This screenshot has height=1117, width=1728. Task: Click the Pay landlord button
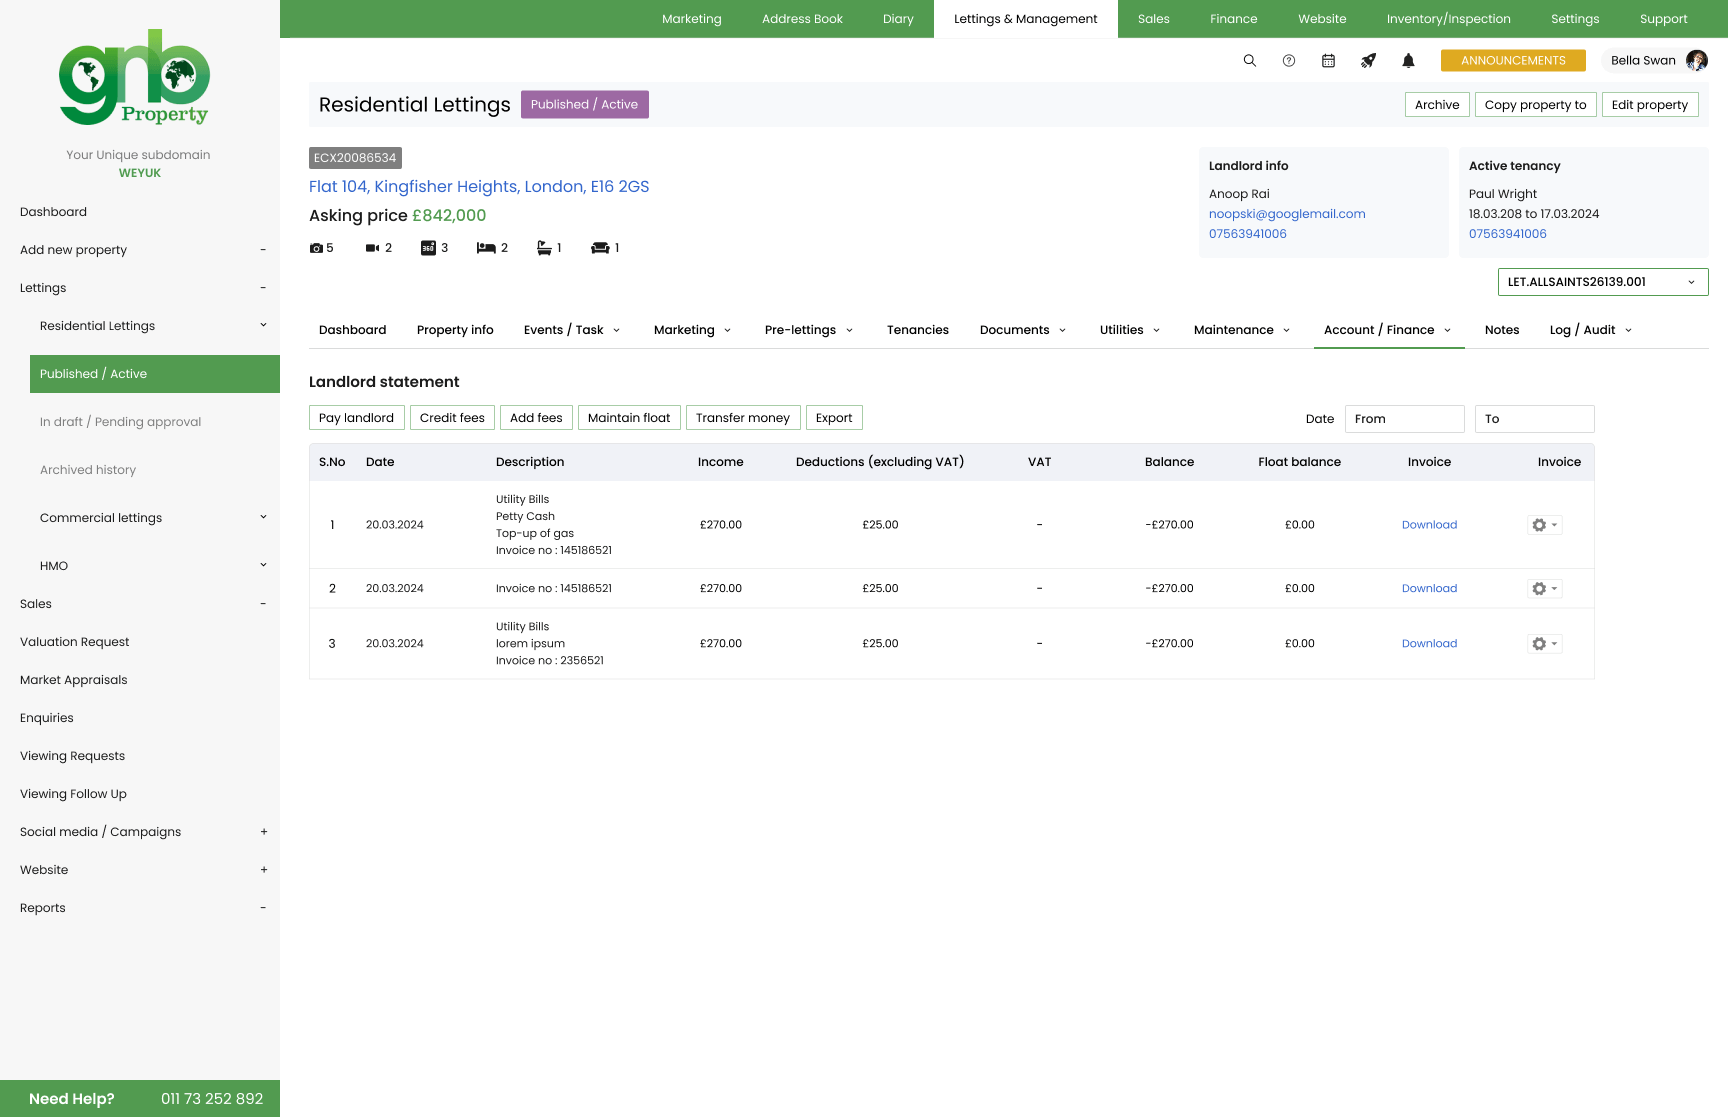[x=356, y=418]
